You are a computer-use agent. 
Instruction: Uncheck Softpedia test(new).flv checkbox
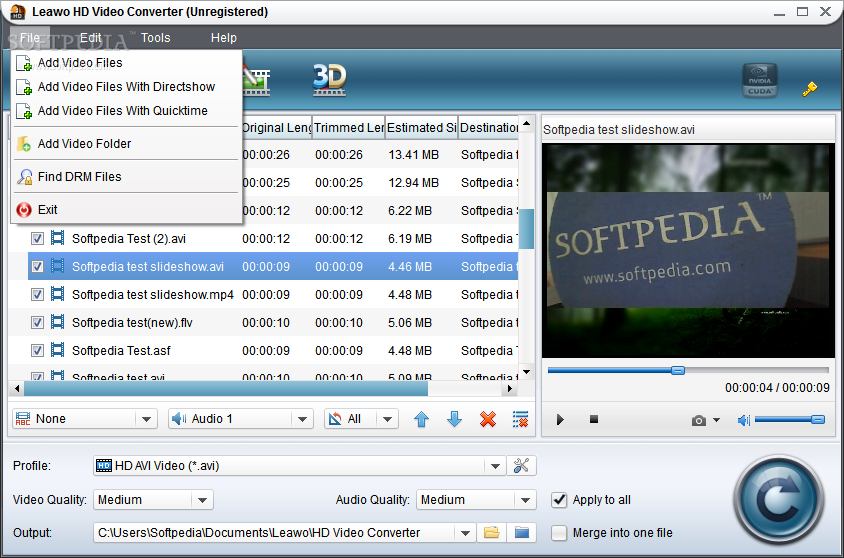[37, 322]
